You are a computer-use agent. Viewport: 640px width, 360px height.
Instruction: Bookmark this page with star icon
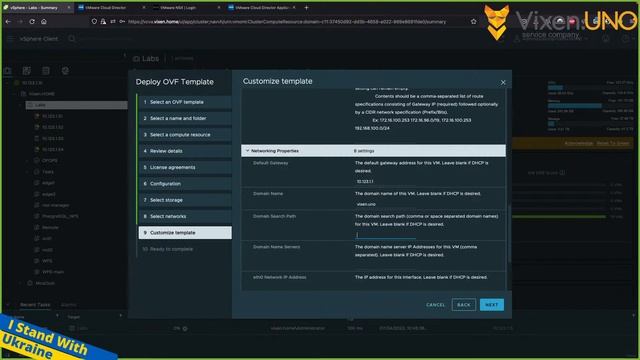[473, 22]
